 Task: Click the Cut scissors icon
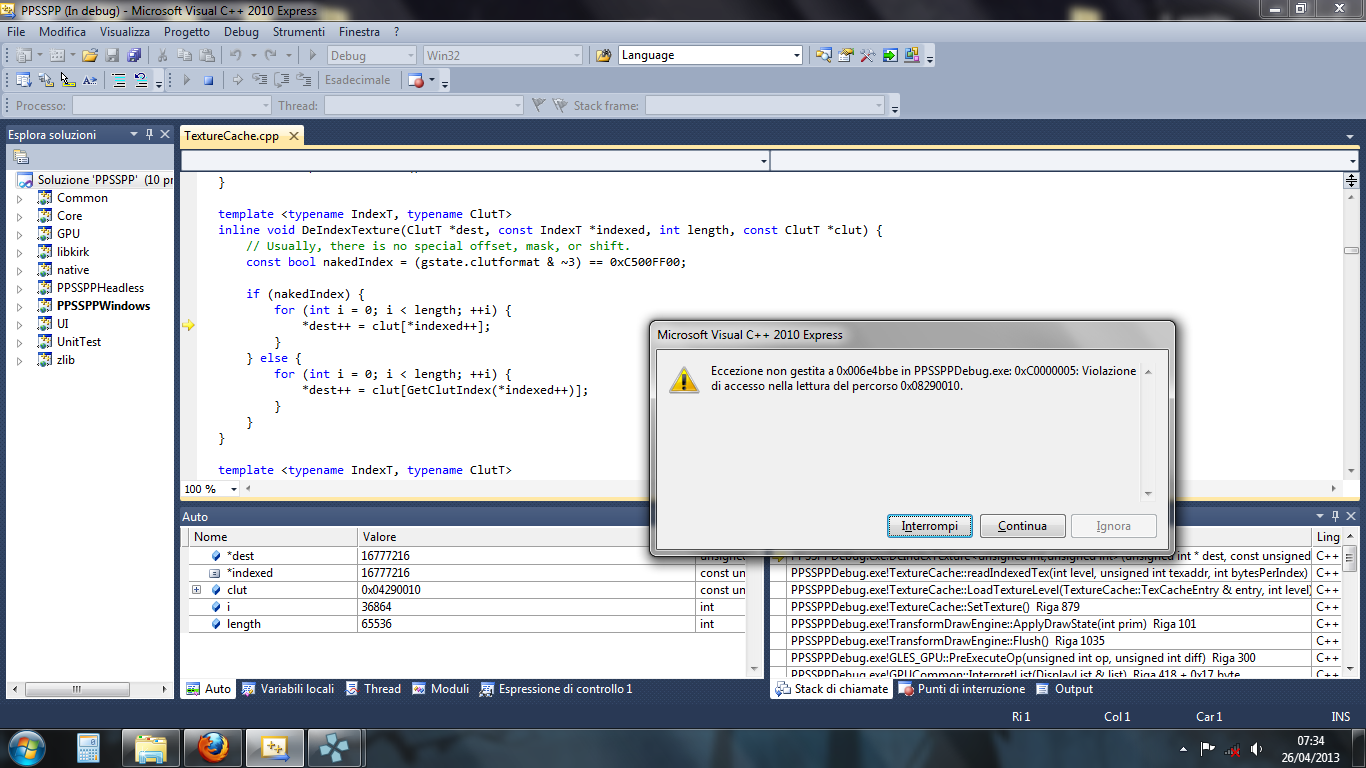coord(164,55)
